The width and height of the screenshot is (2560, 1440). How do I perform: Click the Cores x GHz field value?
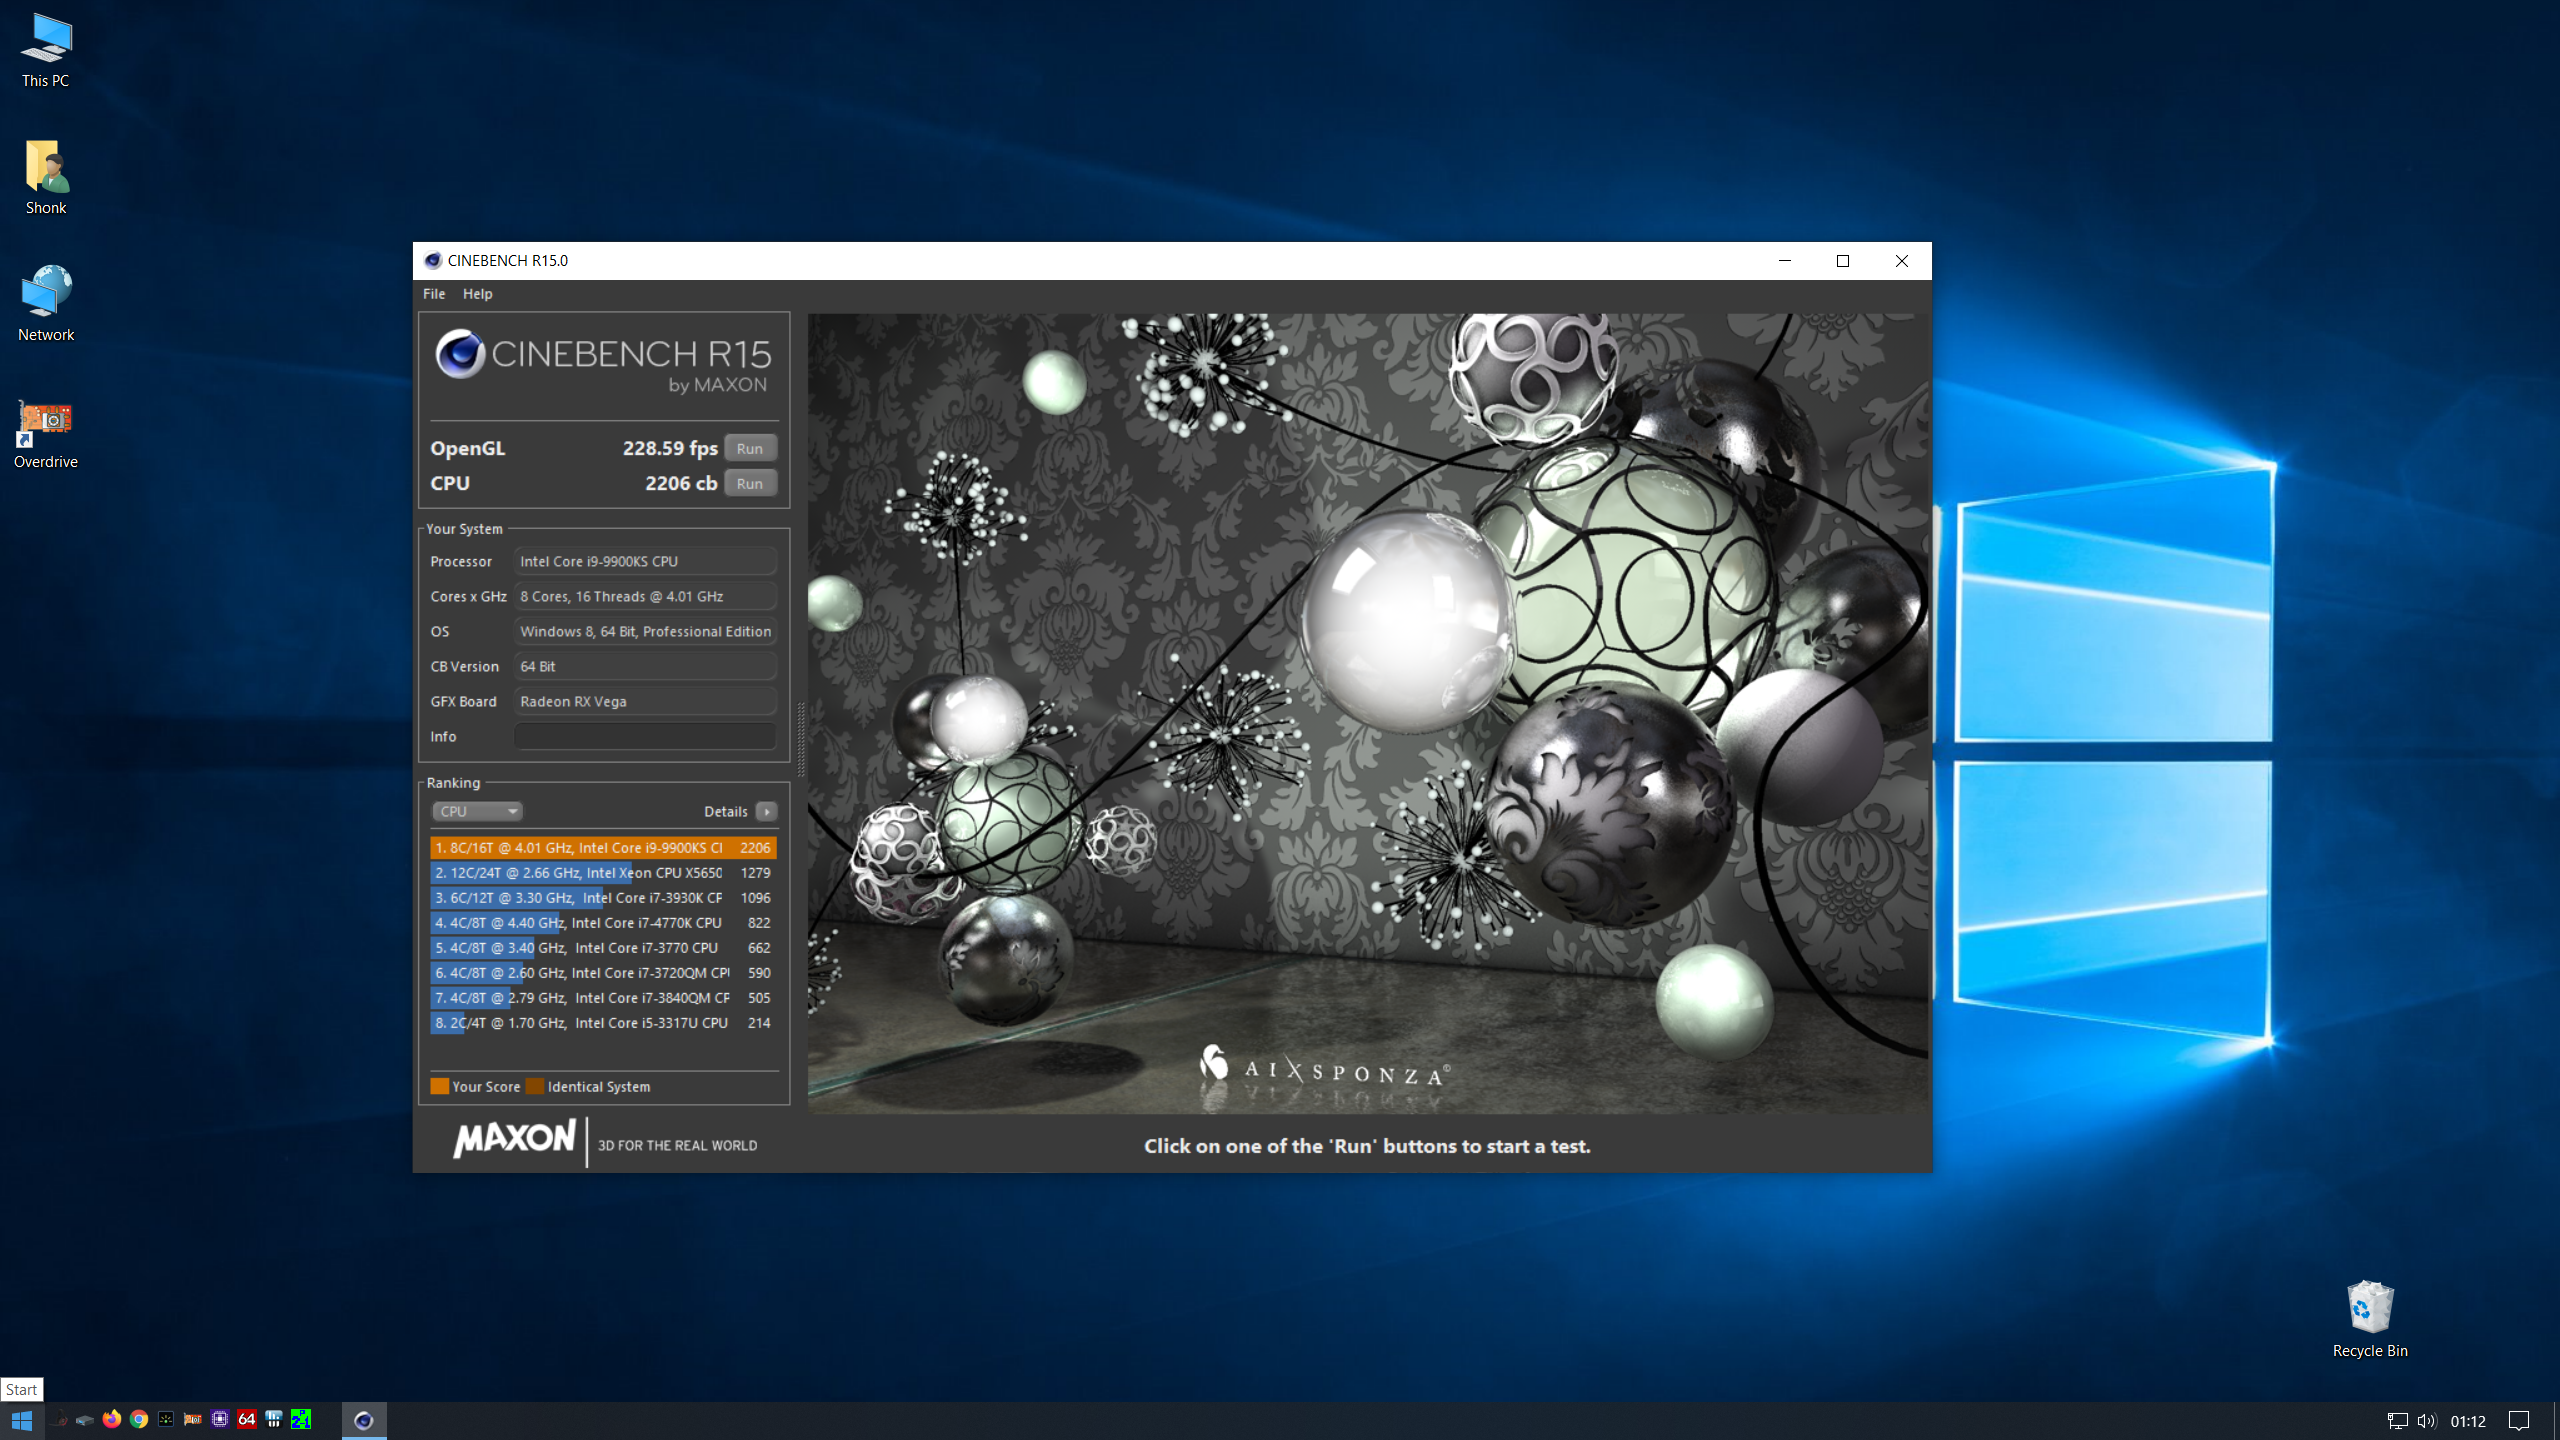pos(645,596)
